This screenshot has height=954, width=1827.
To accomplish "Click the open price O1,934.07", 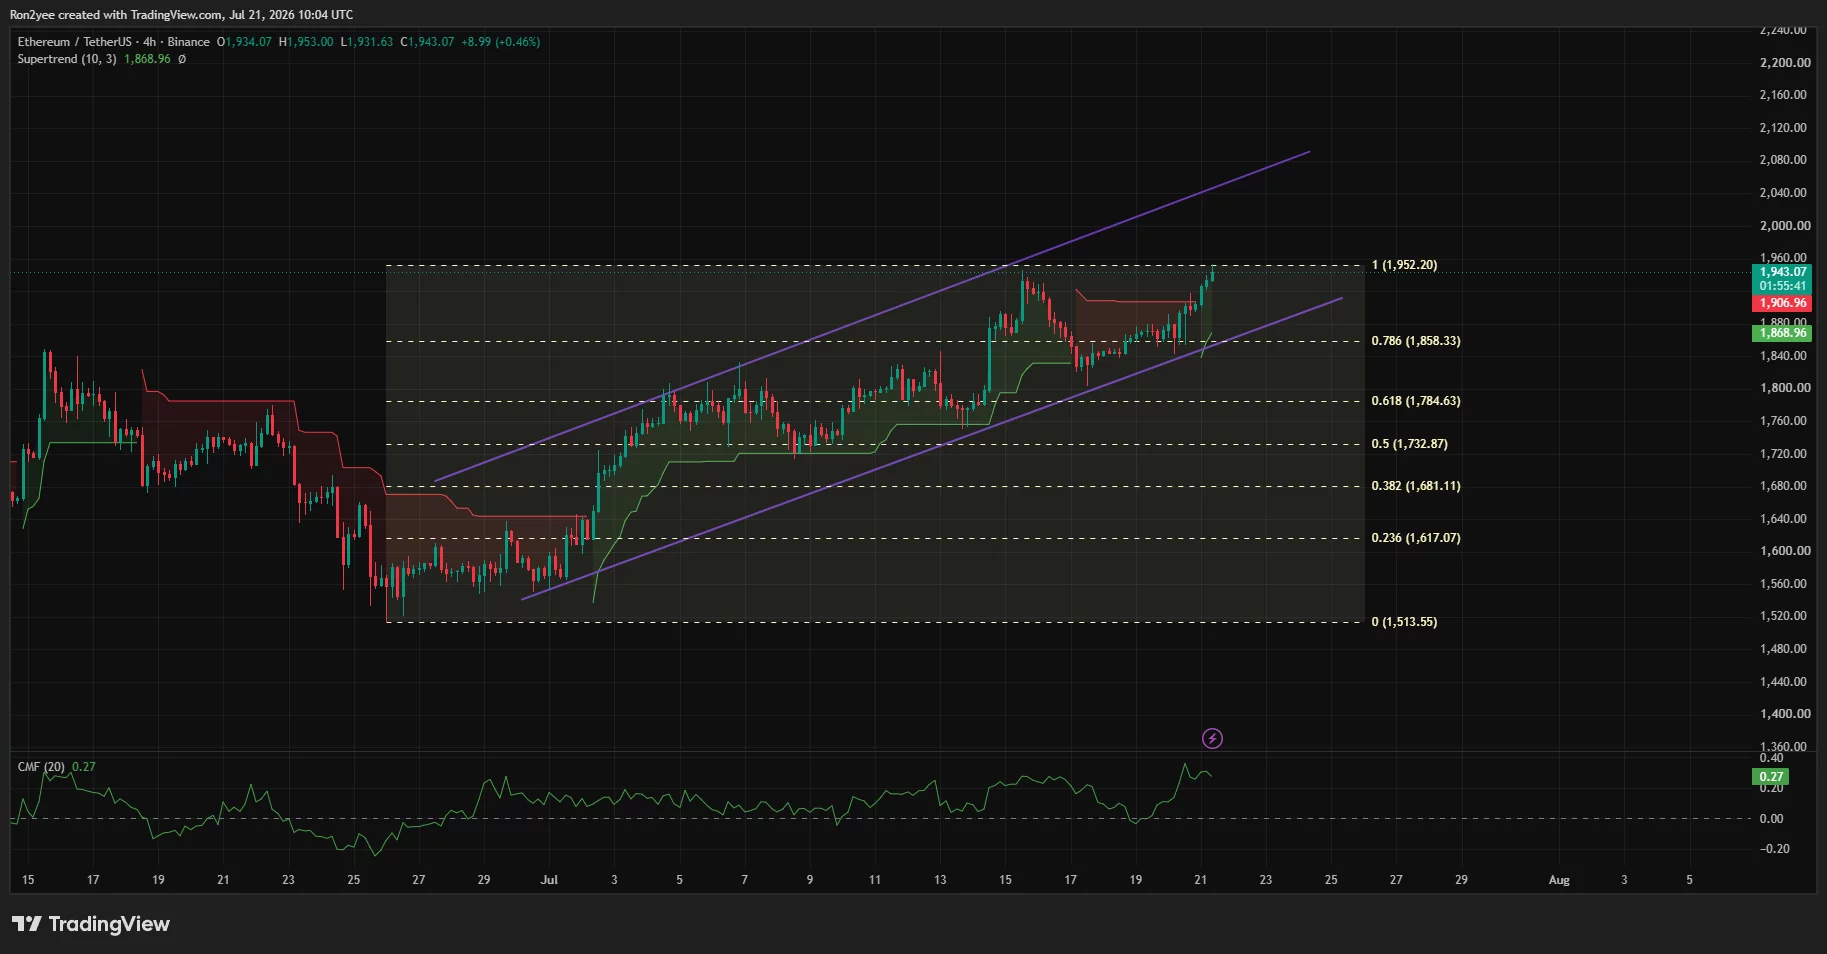I will (x=244, y=42).
